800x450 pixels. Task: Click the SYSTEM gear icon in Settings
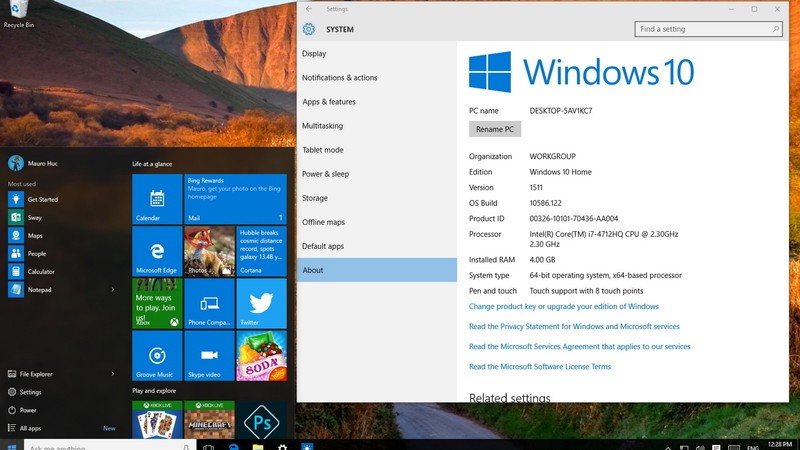tap(309, 29)
